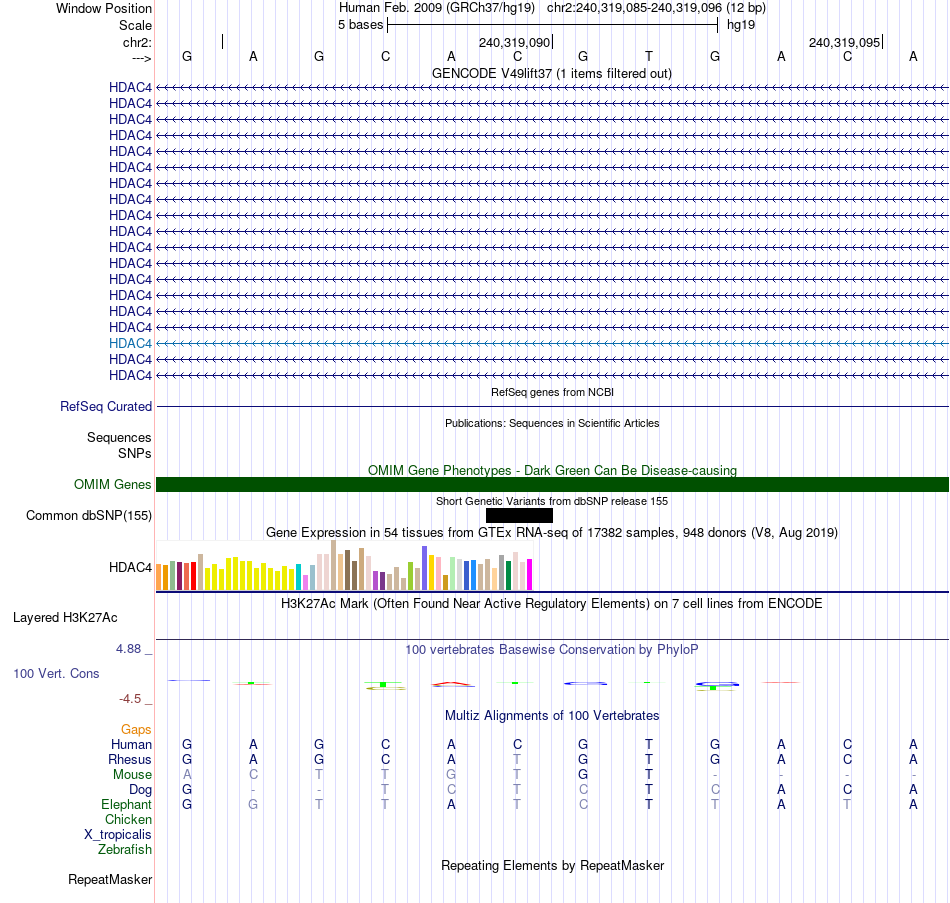
Task: Click the OMIM Gene Phenotypes track title
Action: (x=553, y=470)
